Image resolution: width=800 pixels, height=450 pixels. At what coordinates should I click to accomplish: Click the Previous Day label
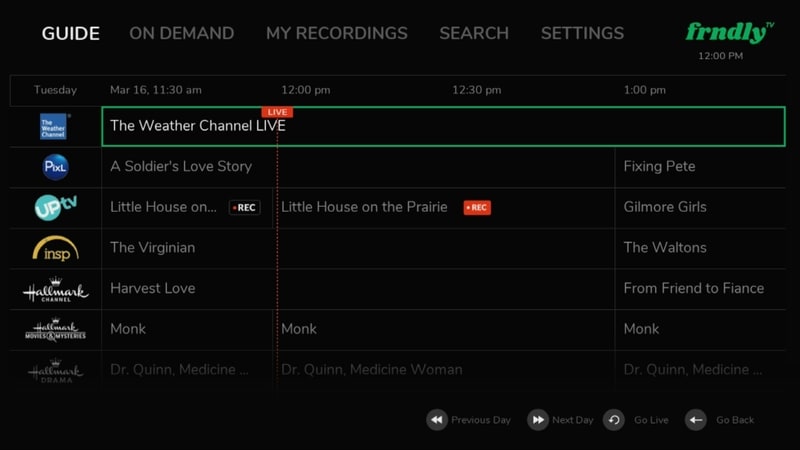point(481,420)
